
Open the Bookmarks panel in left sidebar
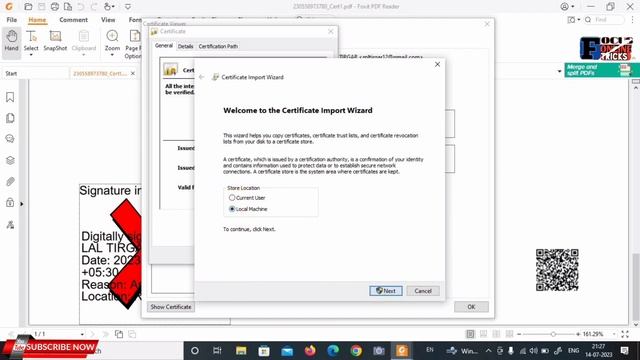pos(10,97)
